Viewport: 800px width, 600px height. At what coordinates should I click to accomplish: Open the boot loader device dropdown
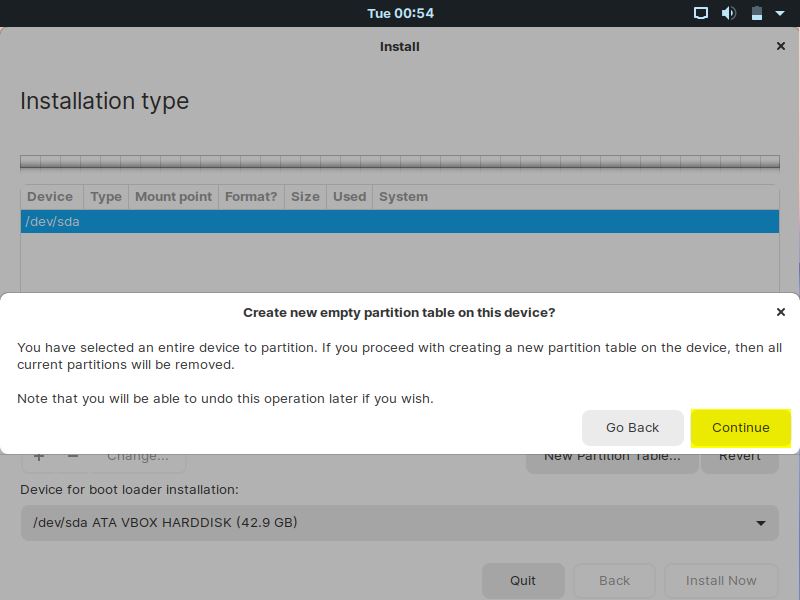point(399,522)
